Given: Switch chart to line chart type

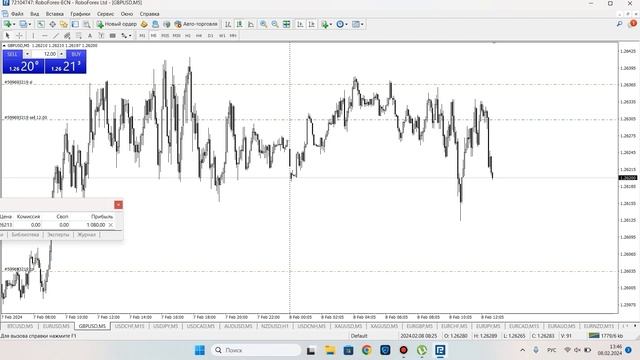Looking at the screenshot, I should [251, 24].
